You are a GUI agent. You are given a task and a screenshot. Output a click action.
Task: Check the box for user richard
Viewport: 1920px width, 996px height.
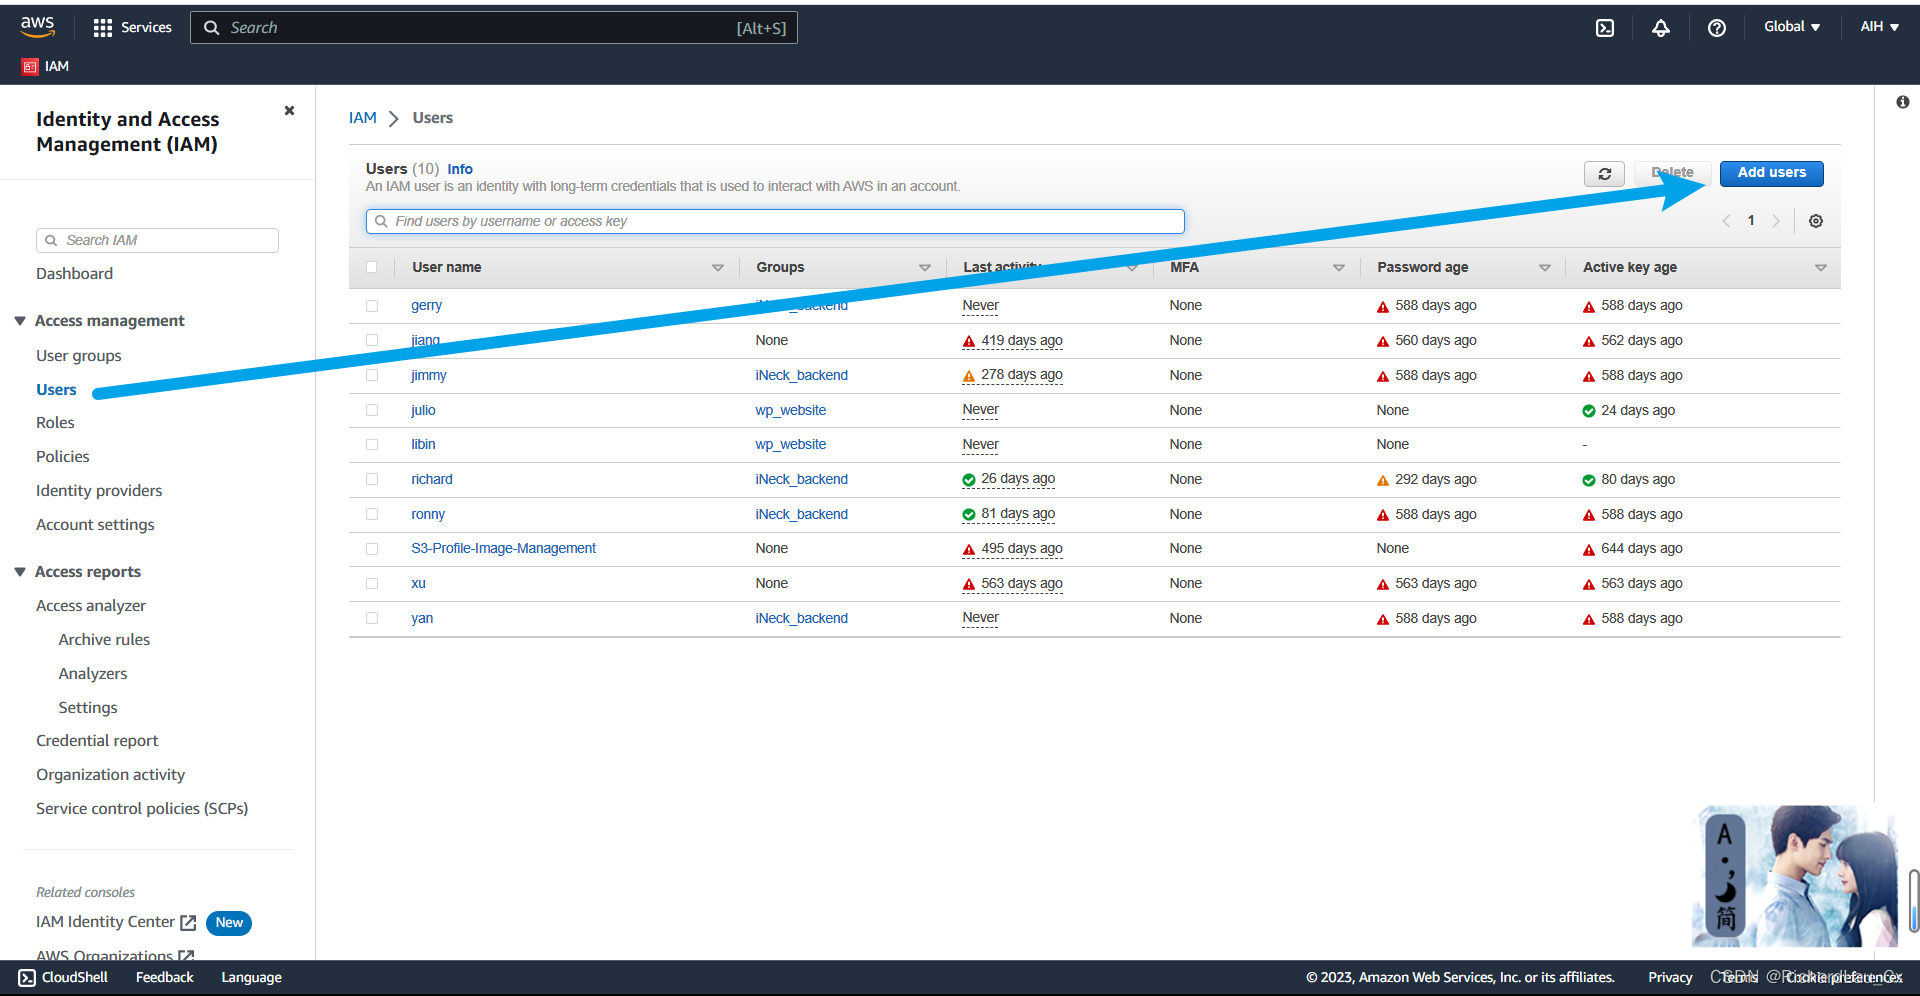coord(372,479)
